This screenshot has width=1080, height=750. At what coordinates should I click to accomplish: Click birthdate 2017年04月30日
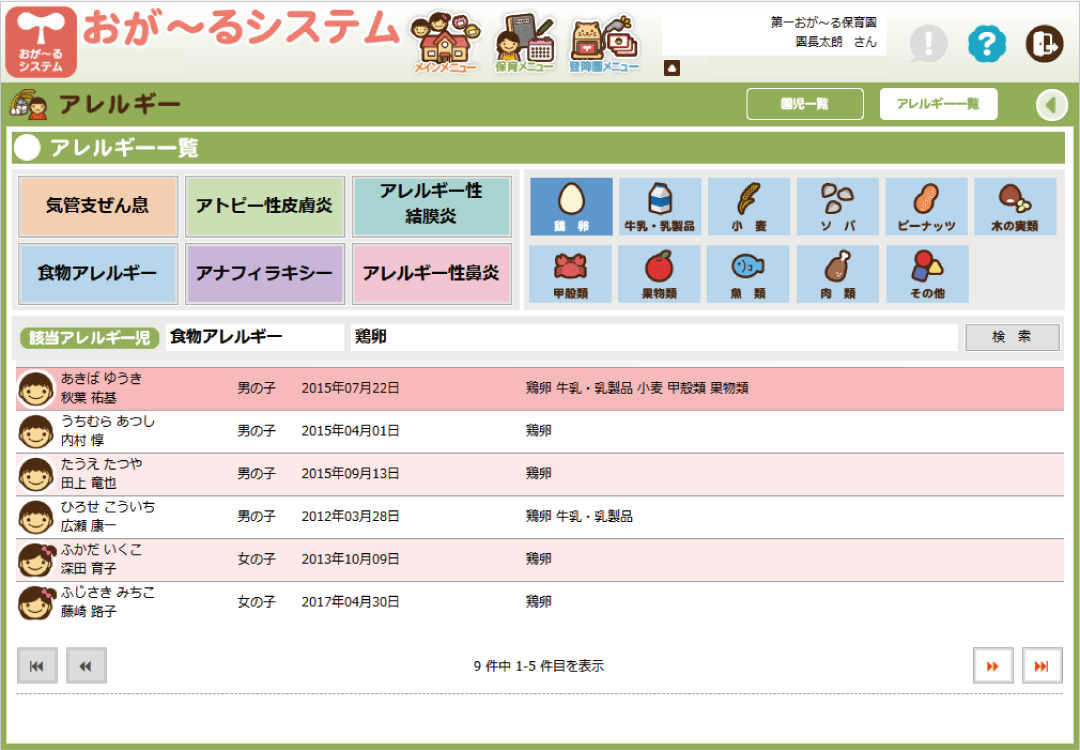point(350,602)
